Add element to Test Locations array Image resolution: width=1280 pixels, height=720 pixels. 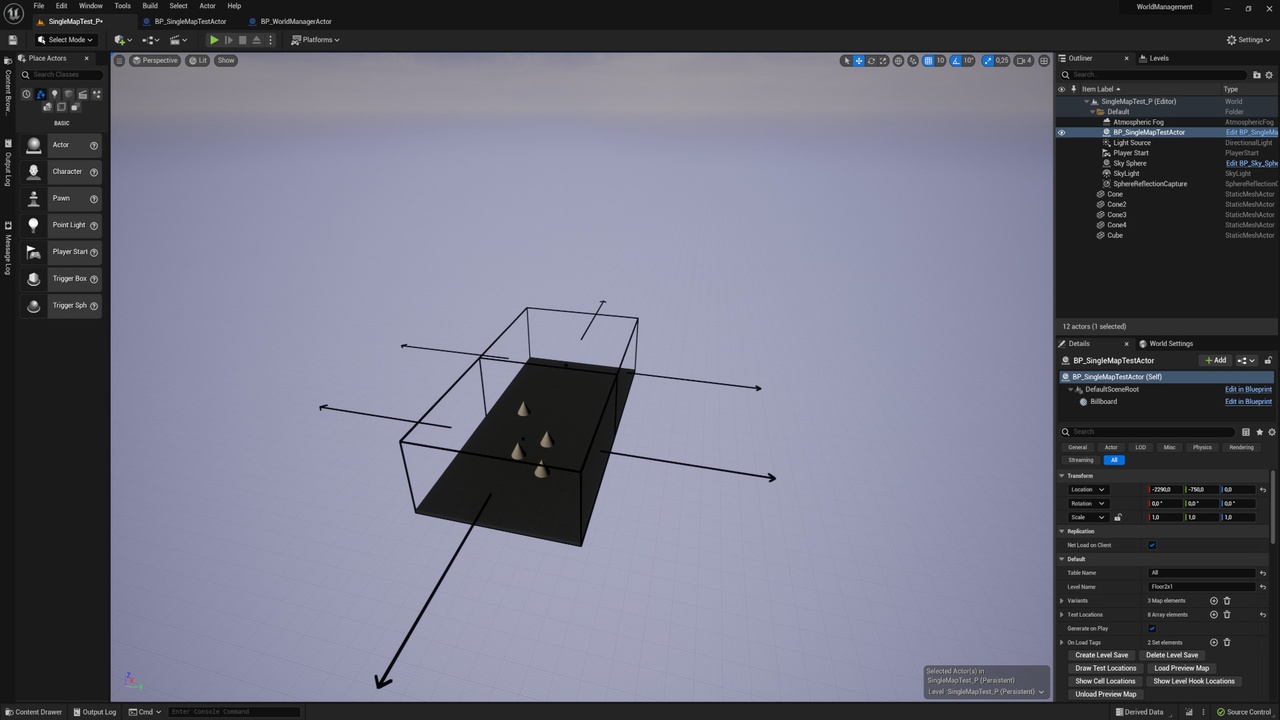pos(1214,615)
